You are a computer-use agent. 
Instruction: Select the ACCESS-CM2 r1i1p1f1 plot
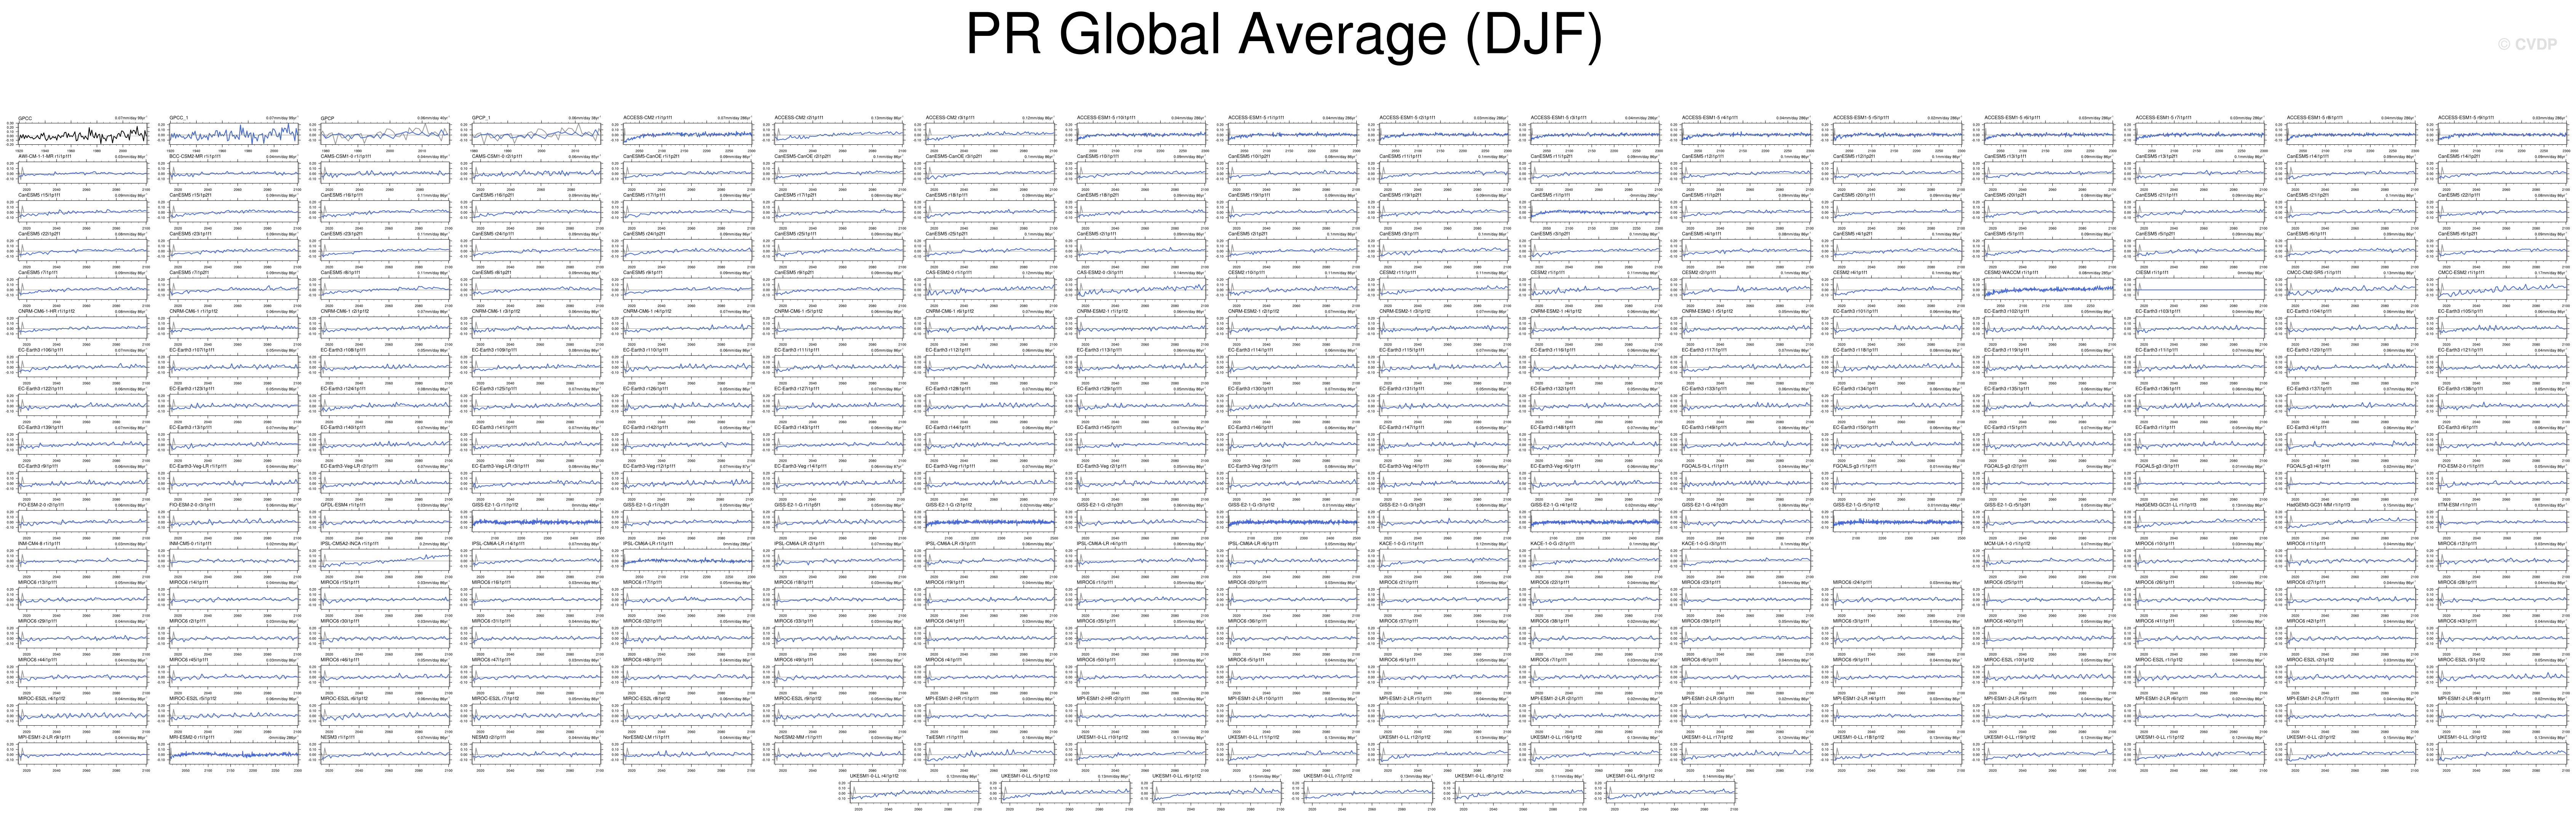688,133
